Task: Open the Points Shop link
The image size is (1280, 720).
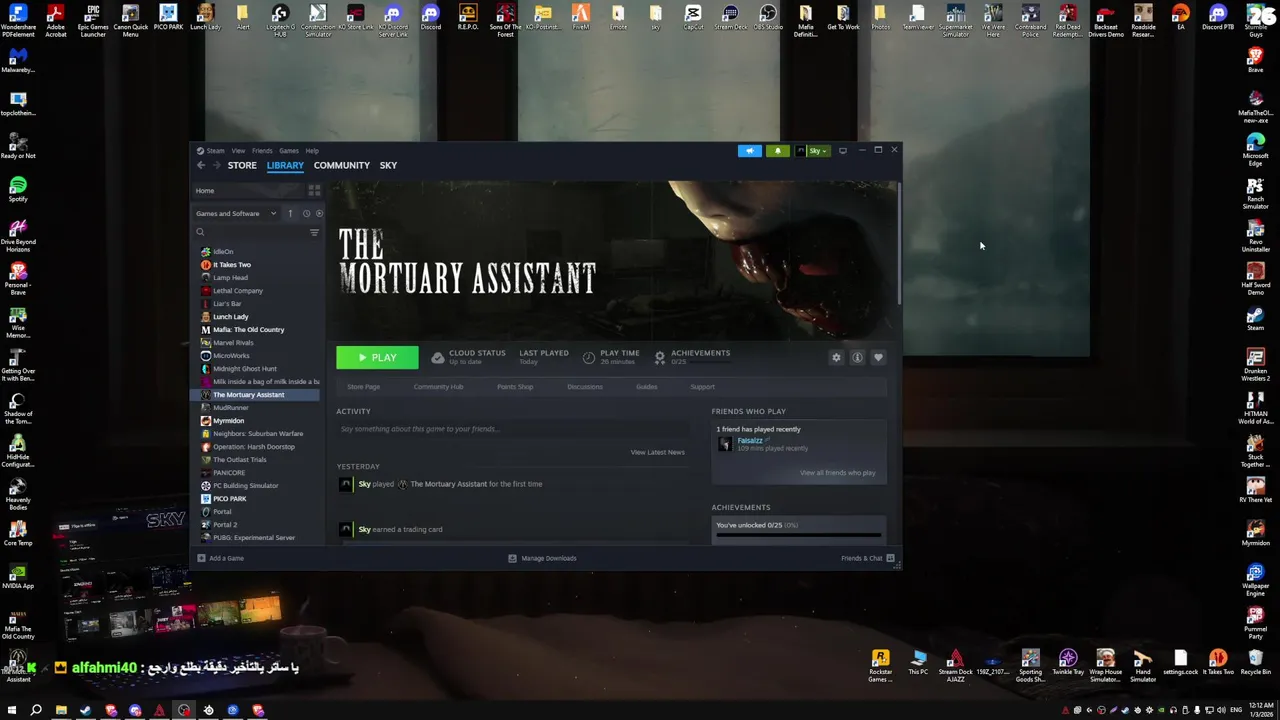Action: tap(515, 387)
